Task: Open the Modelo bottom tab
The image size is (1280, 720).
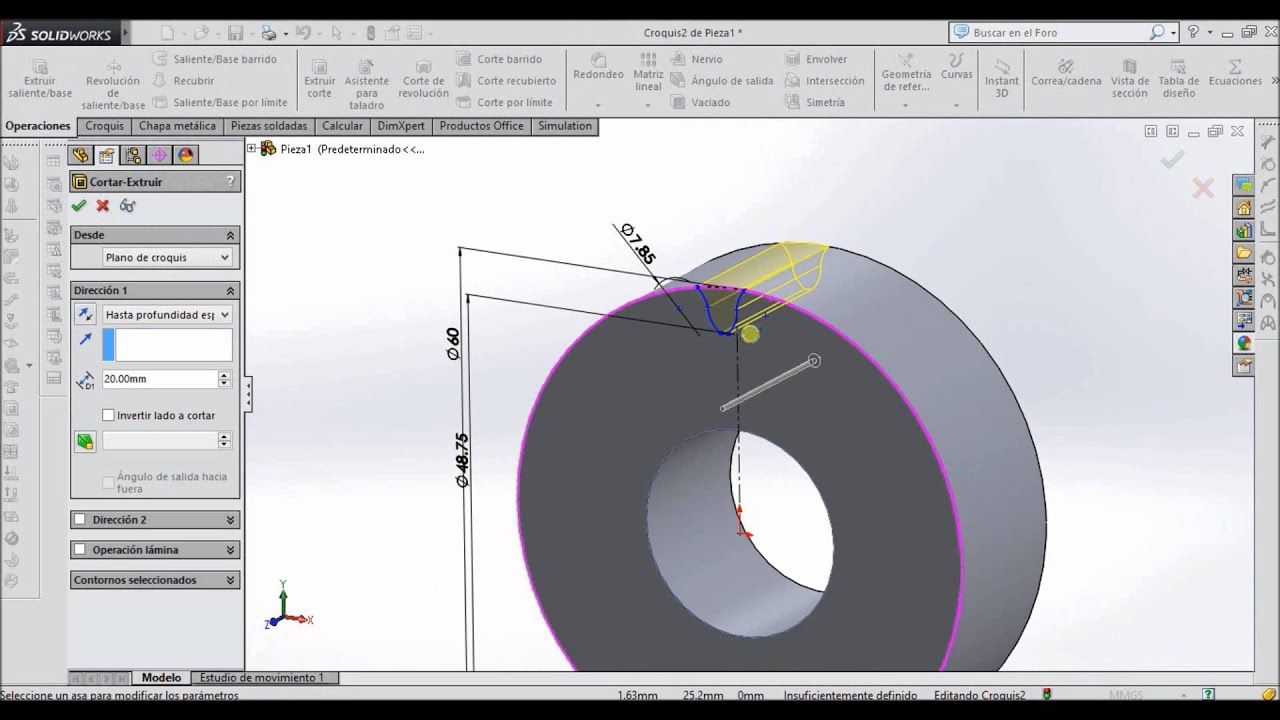Action: pyautogui.click(x=161, y=677)
